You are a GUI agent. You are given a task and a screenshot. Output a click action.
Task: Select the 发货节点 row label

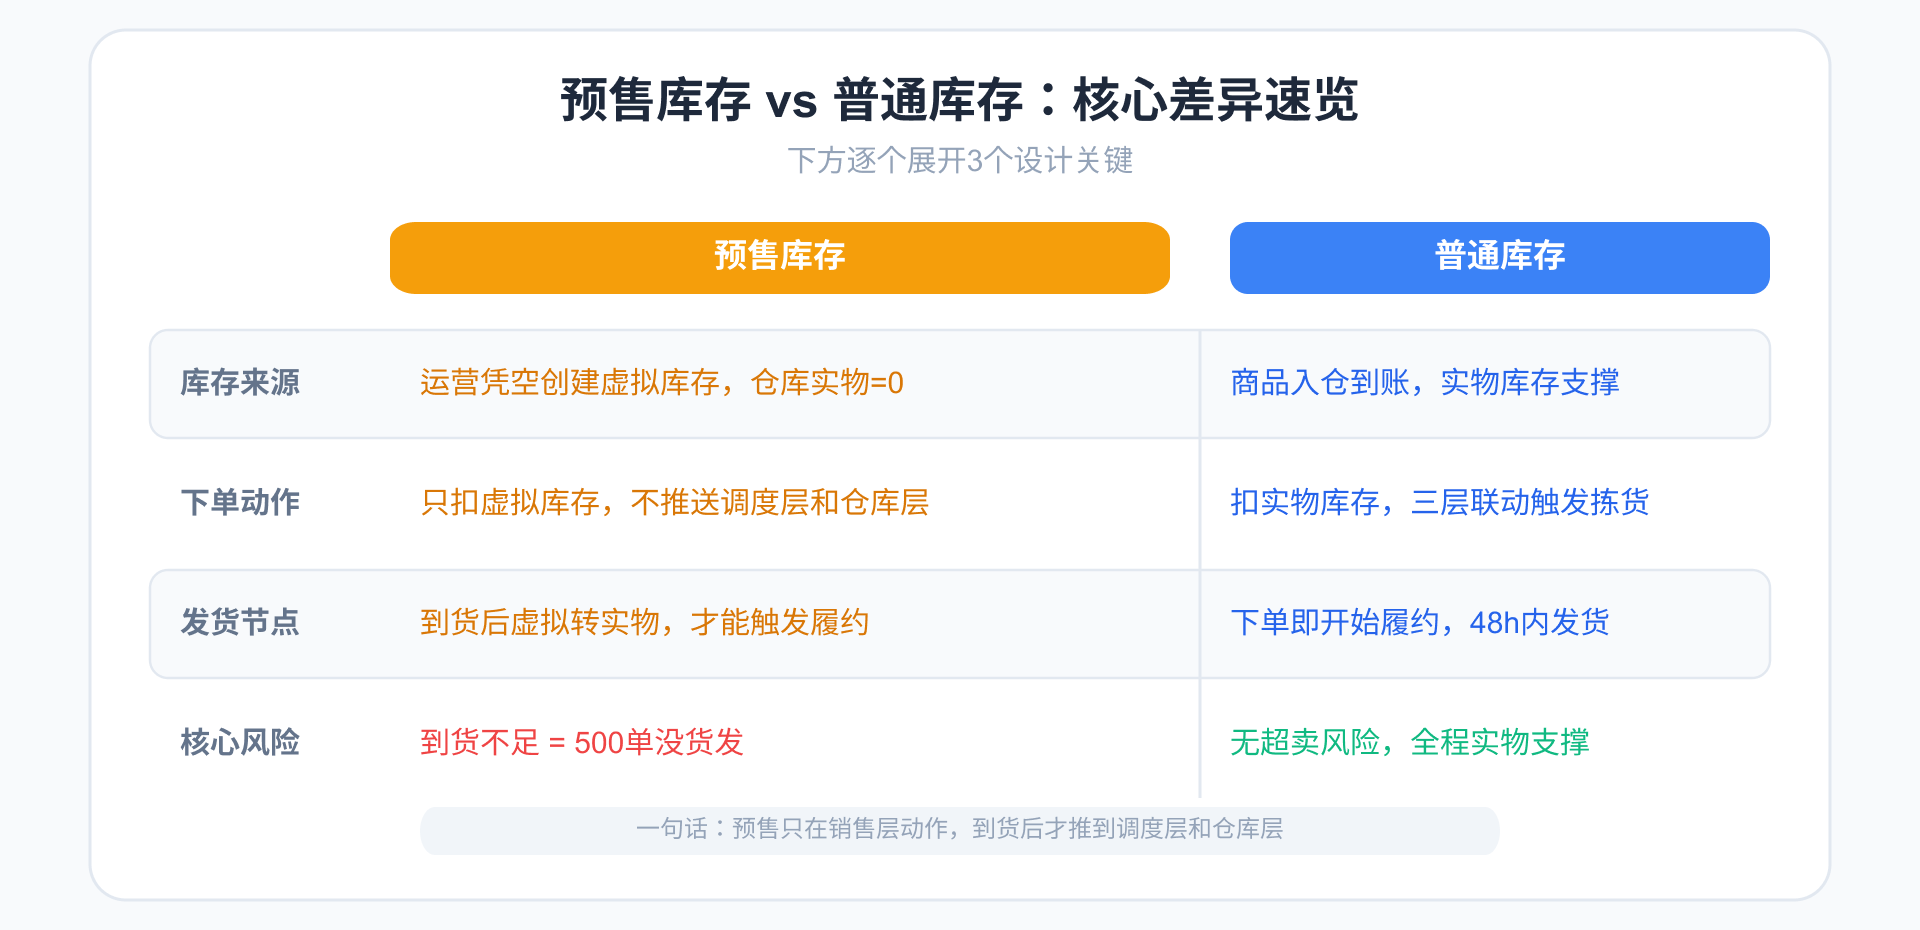pyautogui.click(x=240, y=622)
